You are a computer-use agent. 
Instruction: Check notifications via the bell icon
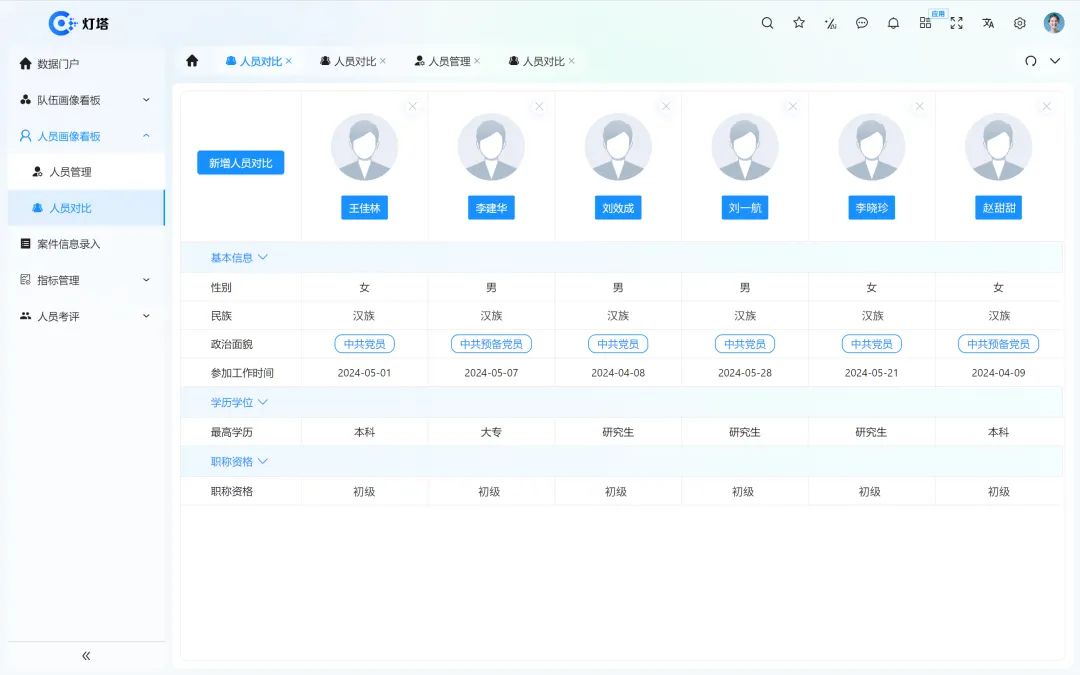pos(893,22)
